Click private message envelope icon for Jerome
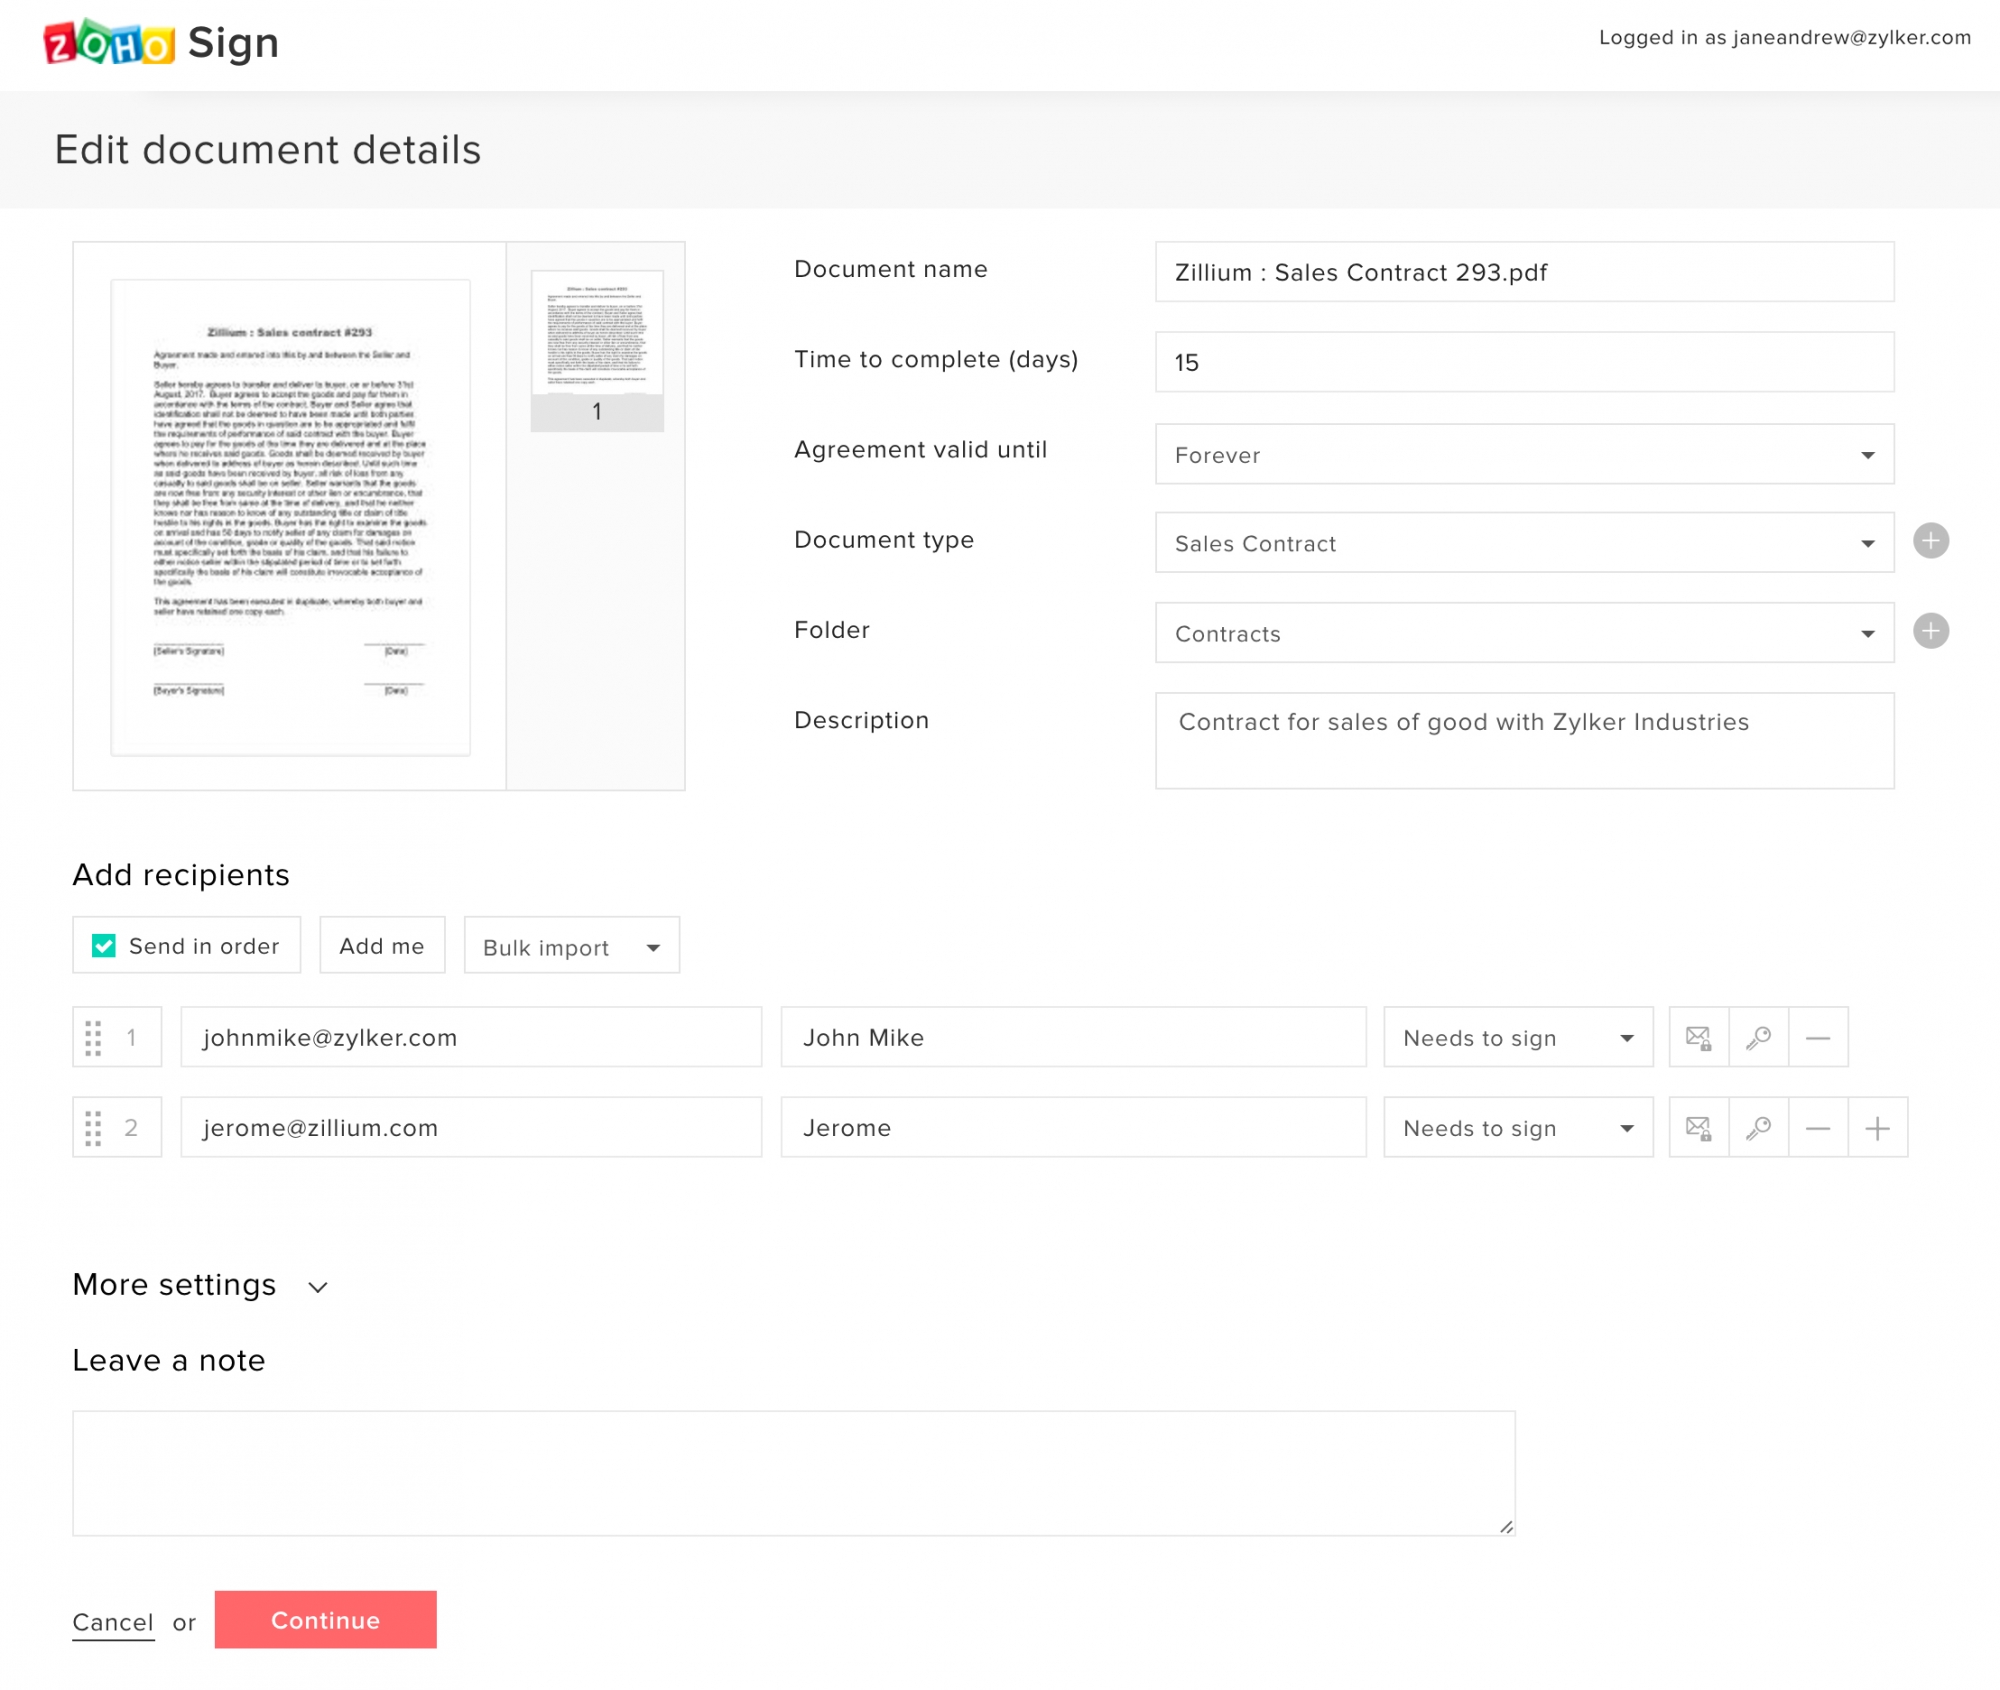Screen dimensions: 2000x1690 (1698, 1127)
